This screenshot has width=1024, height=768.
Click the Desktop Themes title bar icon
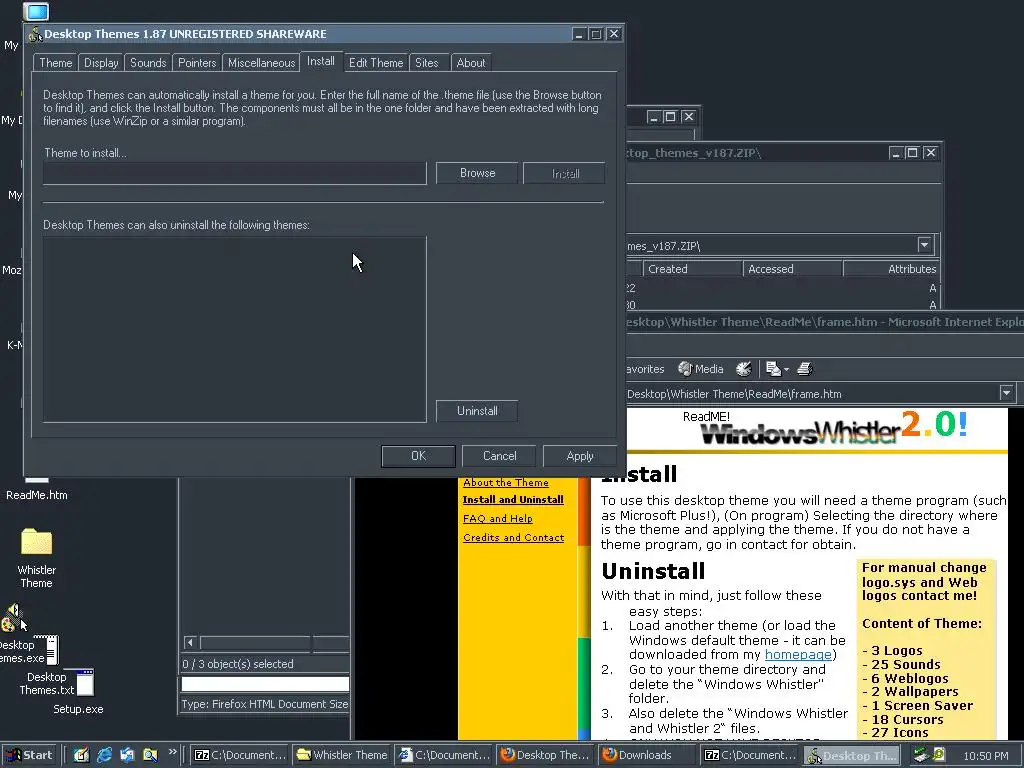pyautogui.click(x=35, y=34)
